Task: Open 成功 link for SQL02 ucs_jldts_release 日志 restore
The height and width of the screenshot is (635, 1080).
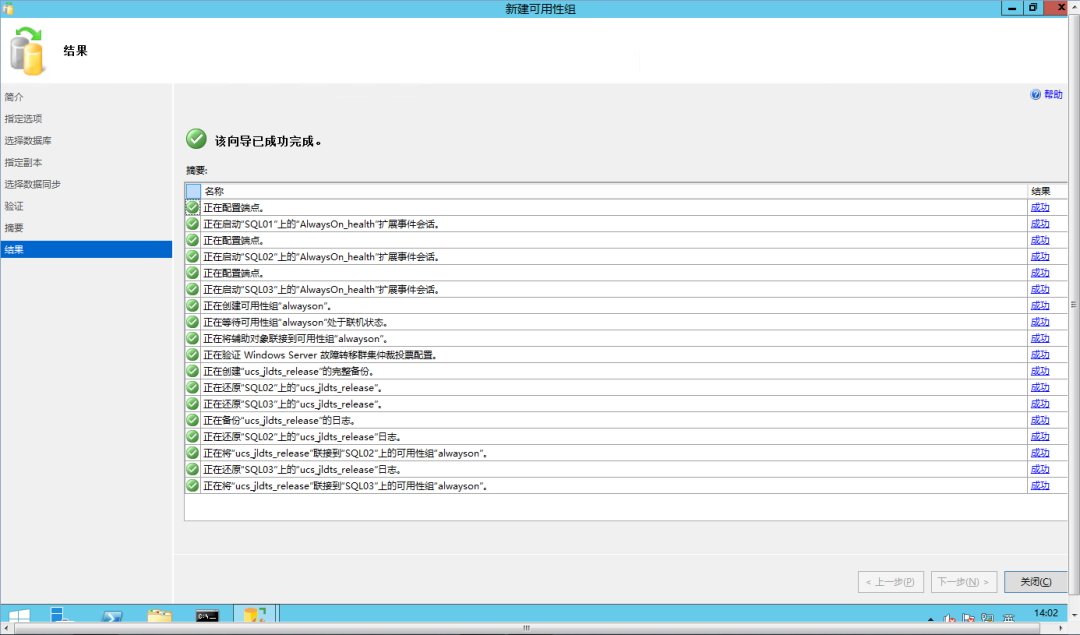Action: pos(1039,437)
